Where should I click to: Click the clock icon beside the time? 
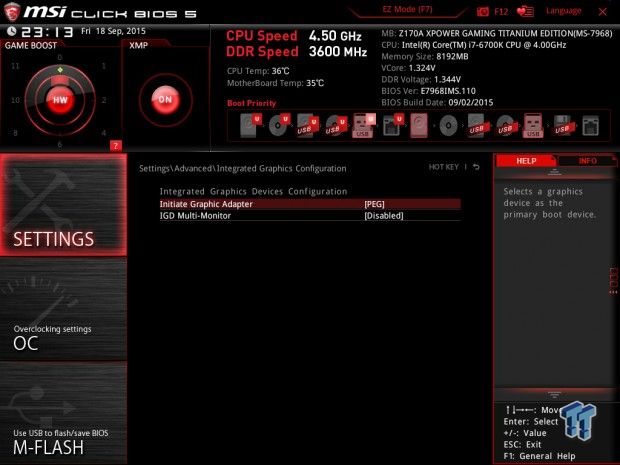[11, 31]
